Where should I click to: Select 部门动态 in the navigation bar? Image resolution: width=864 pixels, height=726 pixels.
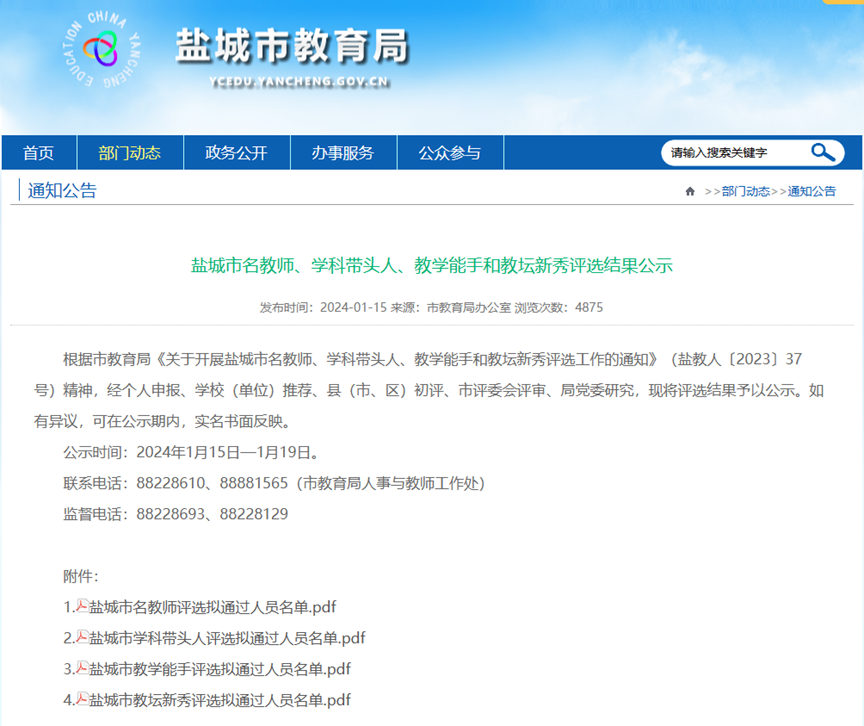[129, 153]
